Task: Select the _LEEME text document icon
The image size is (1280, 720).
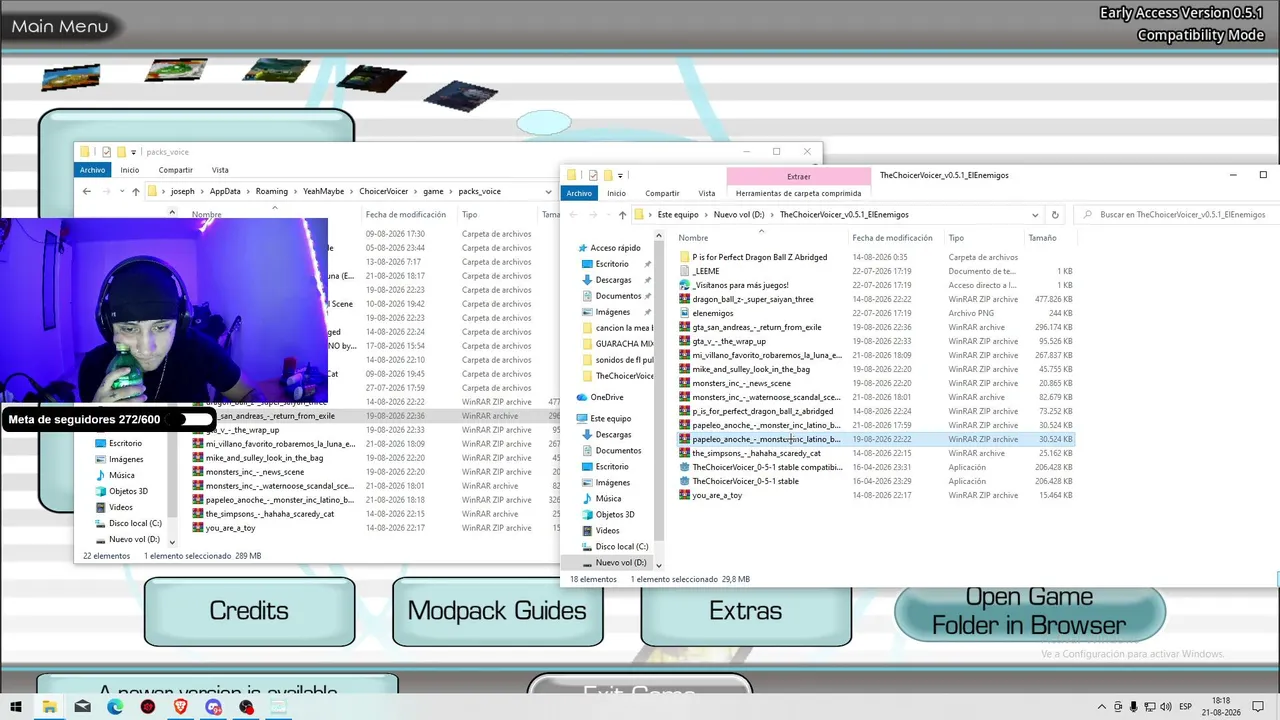Action: pyautogui.click(x=684, y=271)
